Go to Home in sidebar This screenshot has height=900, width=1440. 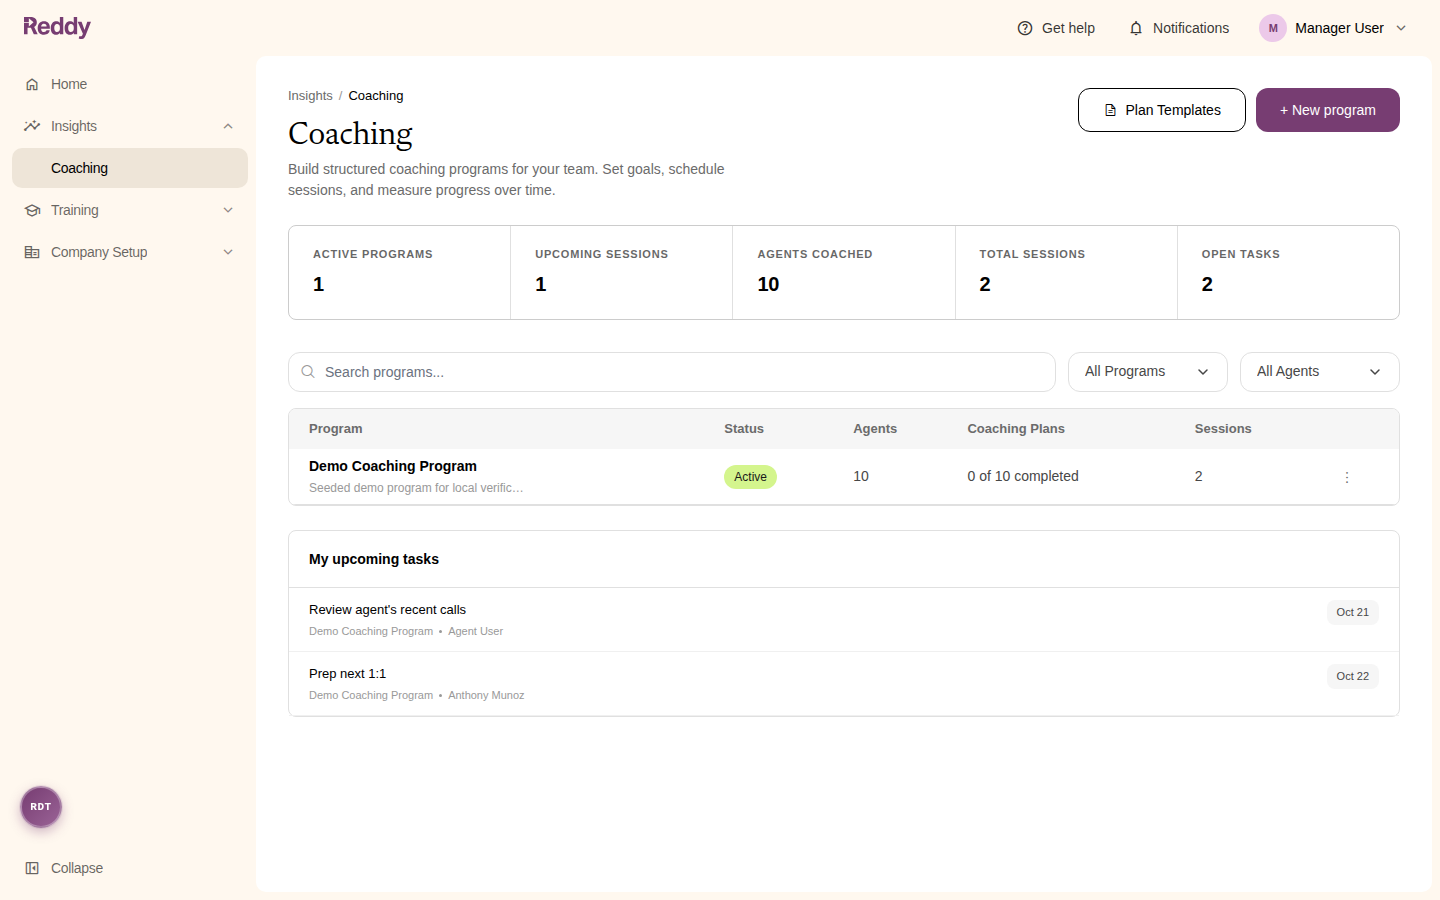pos(130,84)
